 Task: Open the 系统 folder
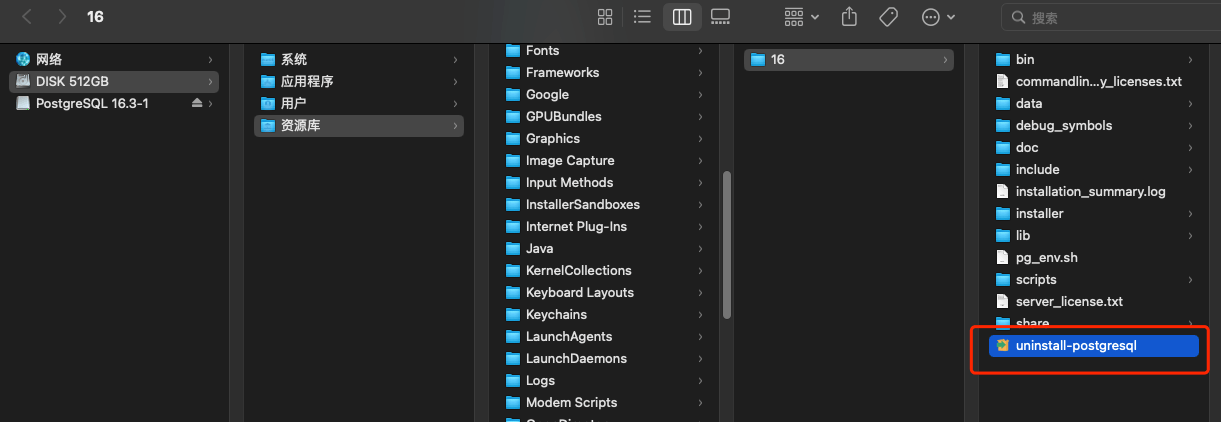(x=359, y=60)
